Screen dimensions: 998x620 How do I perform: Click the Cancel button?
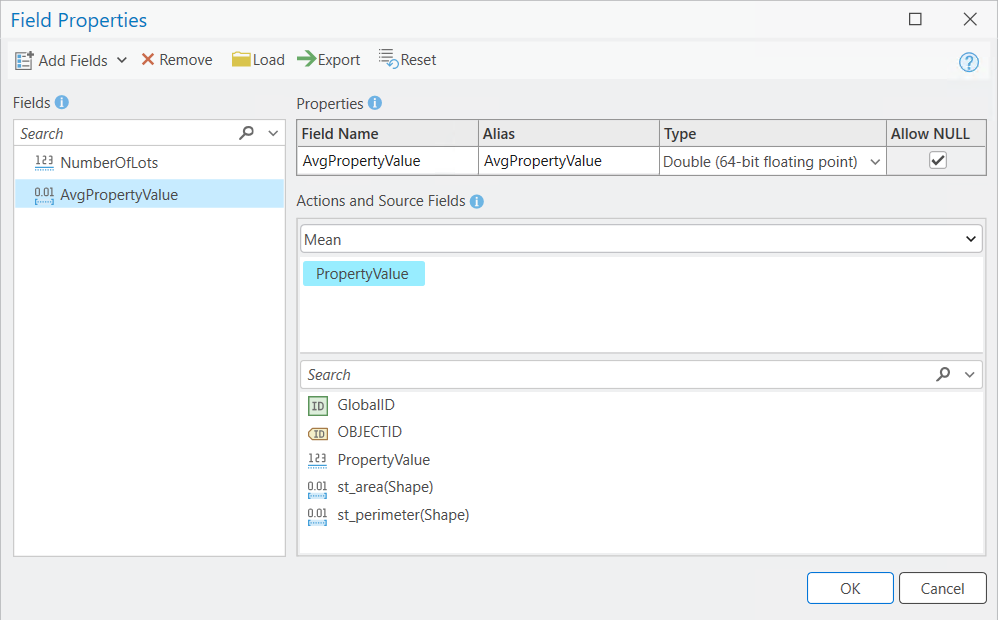coord(942,588)
